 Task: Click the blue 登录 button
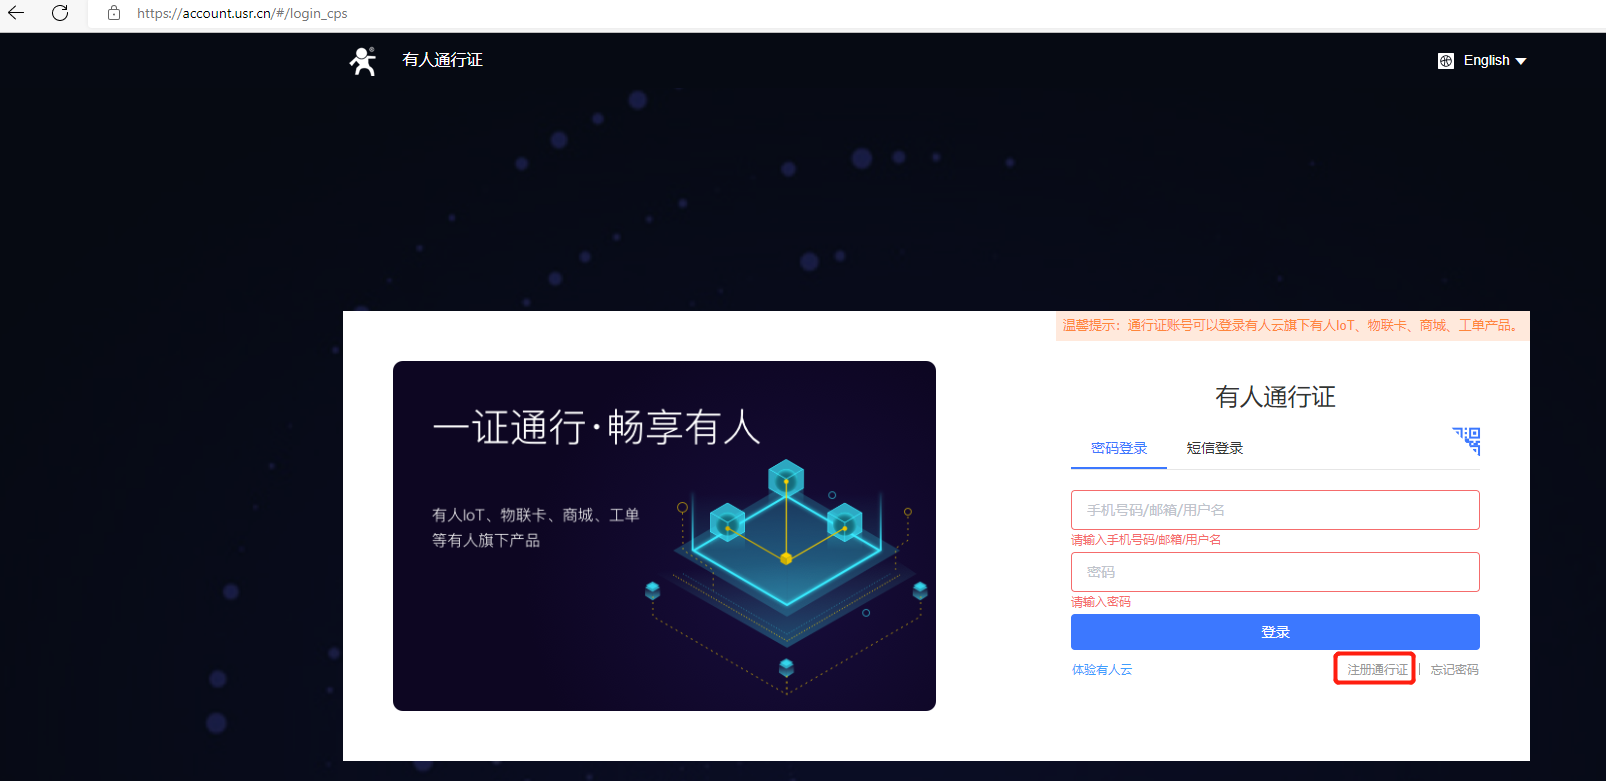point(1275,632)
